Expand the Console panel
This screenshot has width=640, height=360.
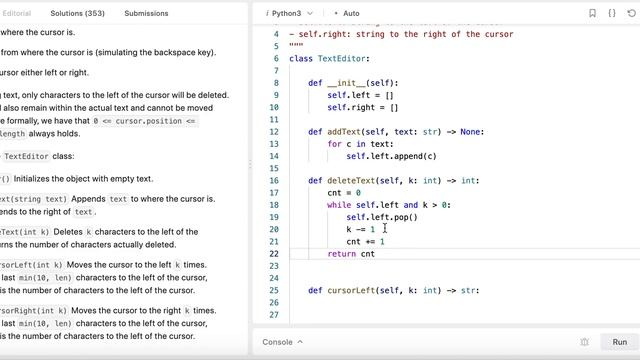tap(282, 342)
